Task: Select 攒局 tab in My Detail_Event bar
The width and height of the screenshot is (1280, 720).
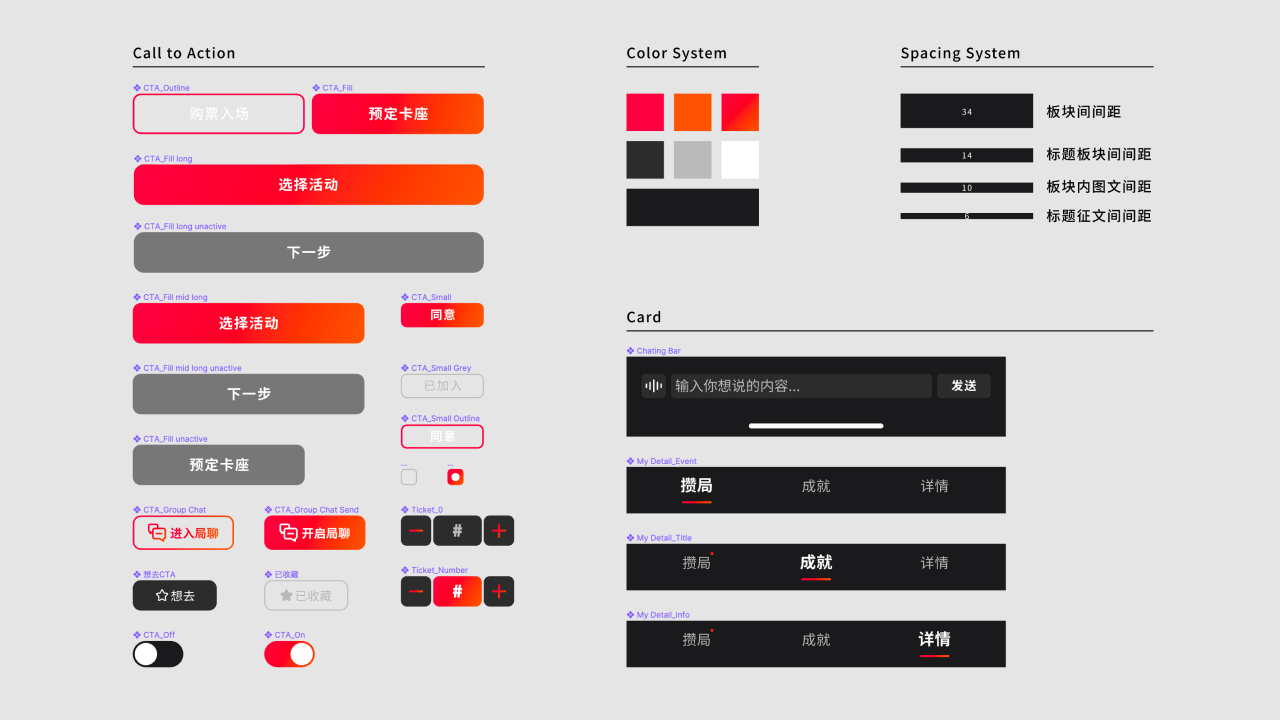Action: pos(696,486)
